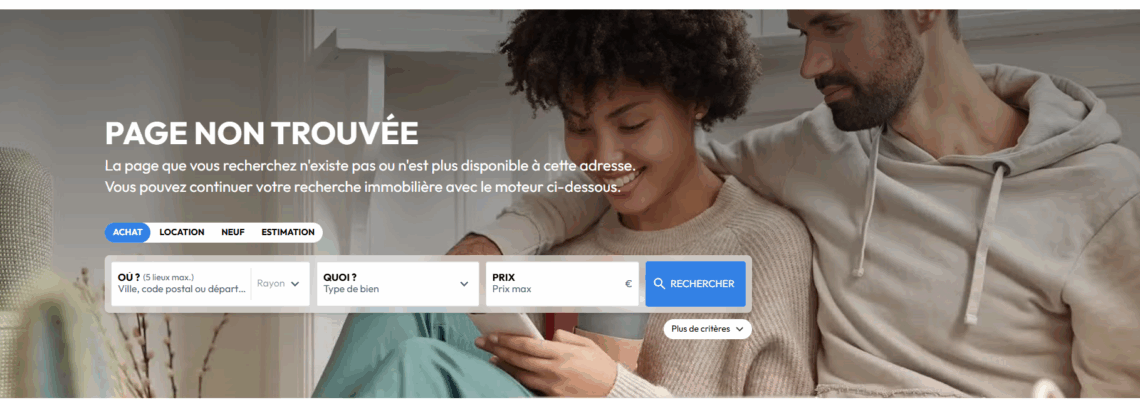The width and height of the screenshot is (1140, 400).
Task: Click the euro symbol in price field
Action: tap(628, 284)
